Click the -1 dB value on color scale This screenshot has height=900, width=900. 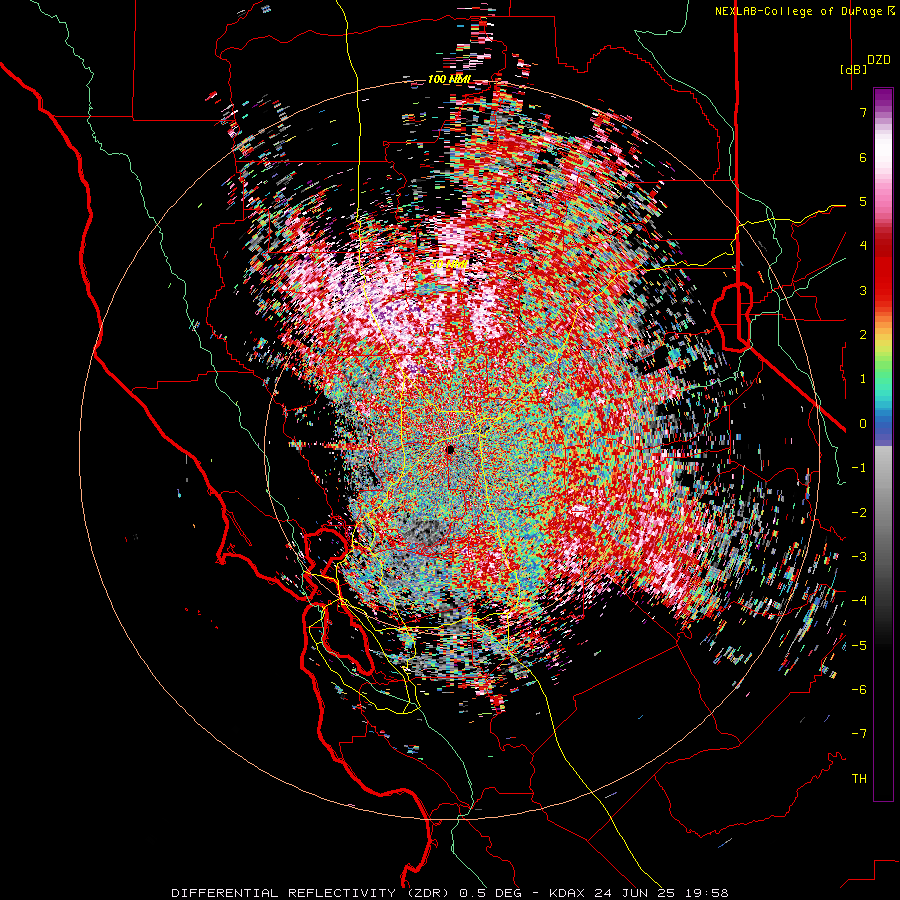click(859, 468)
